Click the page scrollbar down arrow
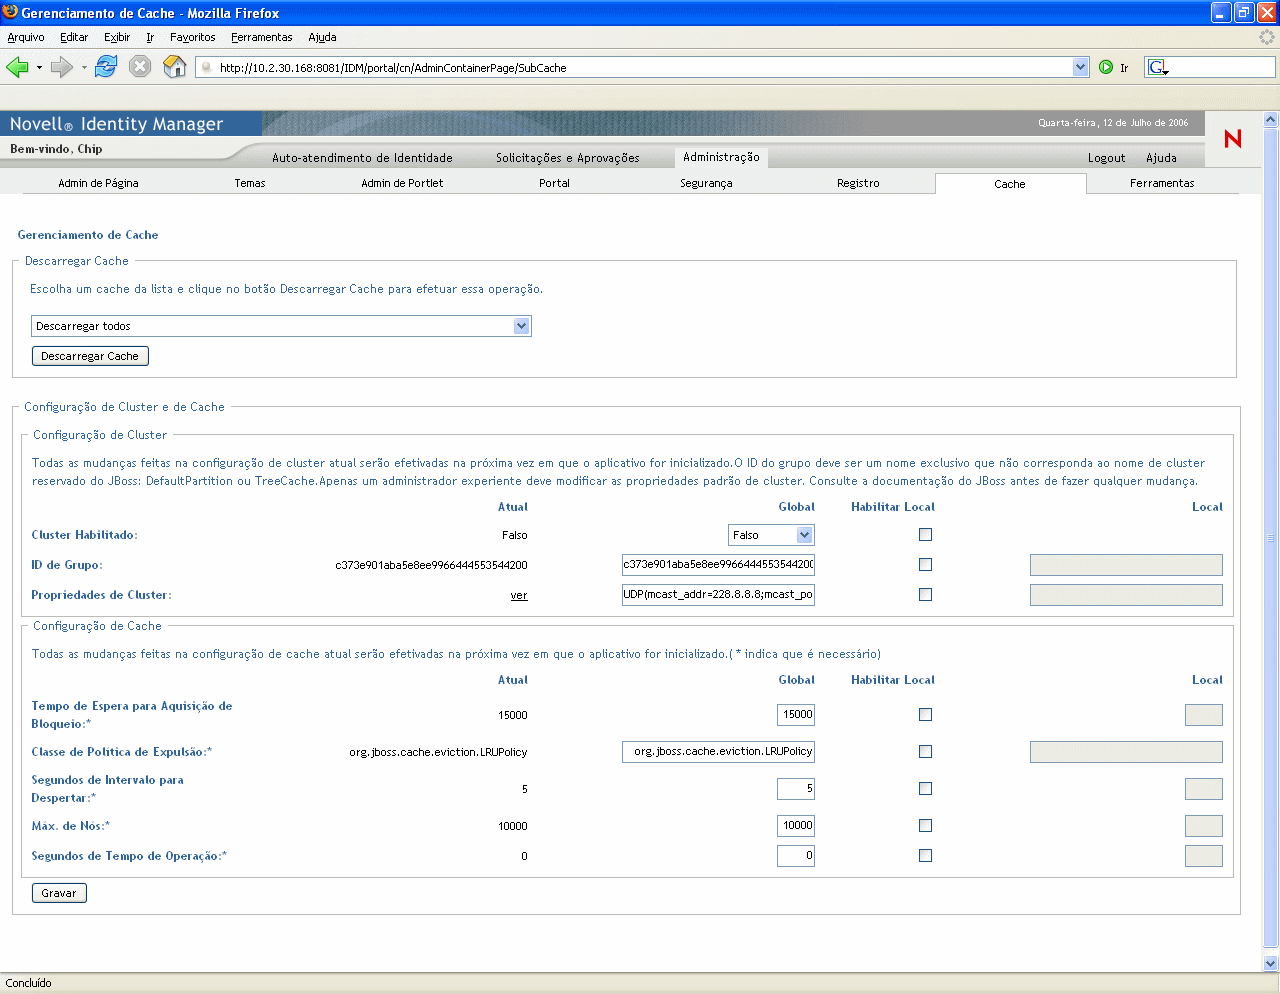Image resolution: width=1280 pixels, height=994 pixels. pos(1271,963)
